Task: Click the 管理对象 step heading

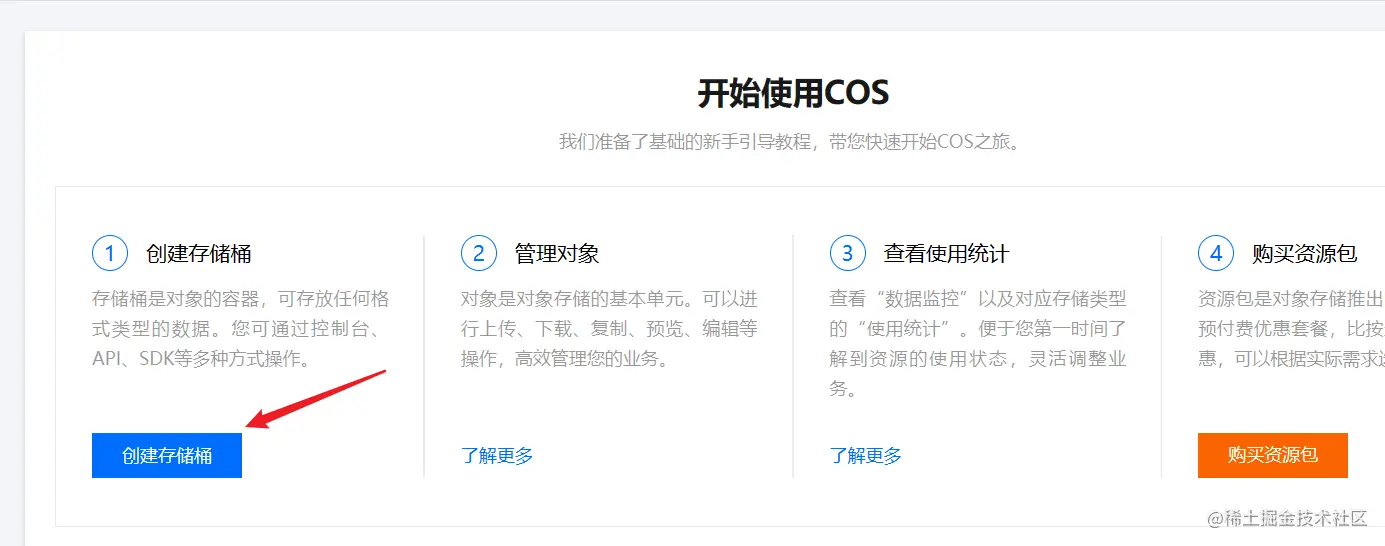Action: click(x=557, y=254)
